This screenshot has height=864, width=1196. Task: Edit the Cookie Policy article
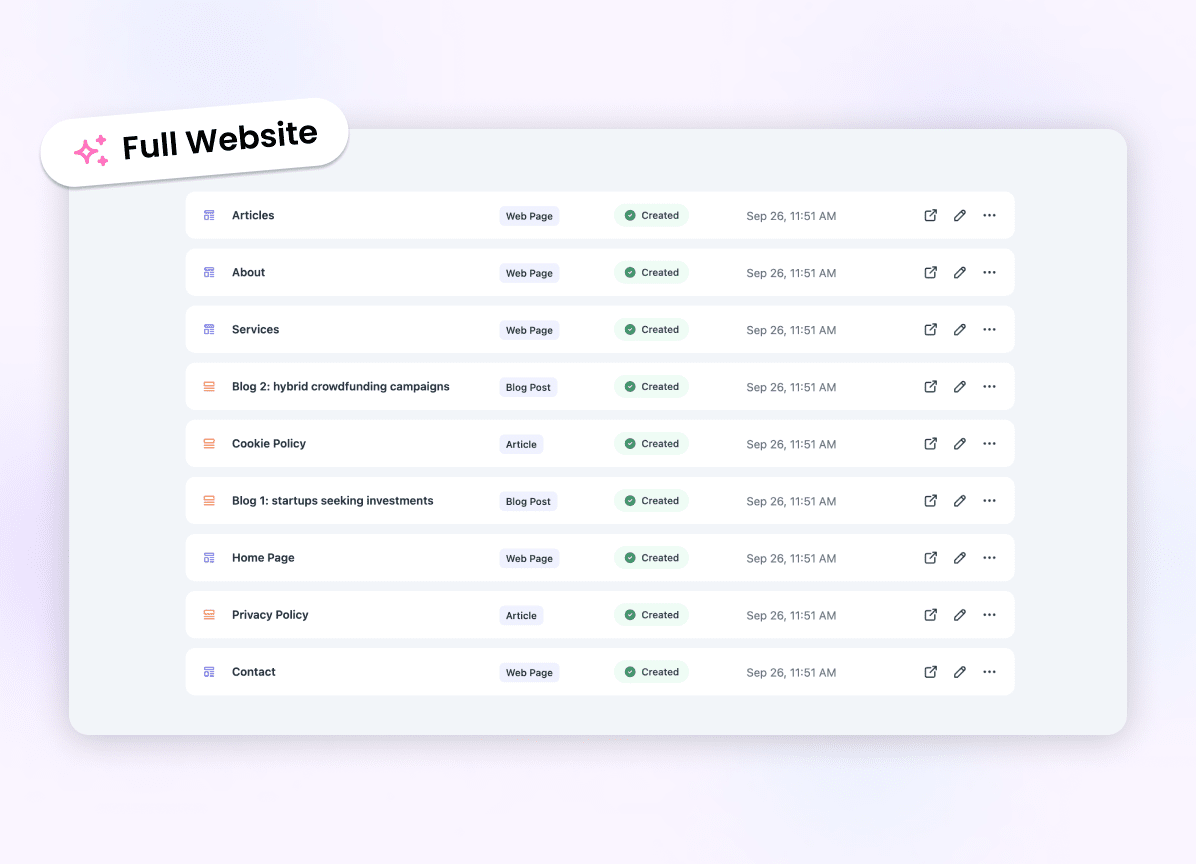click(960, 444)
